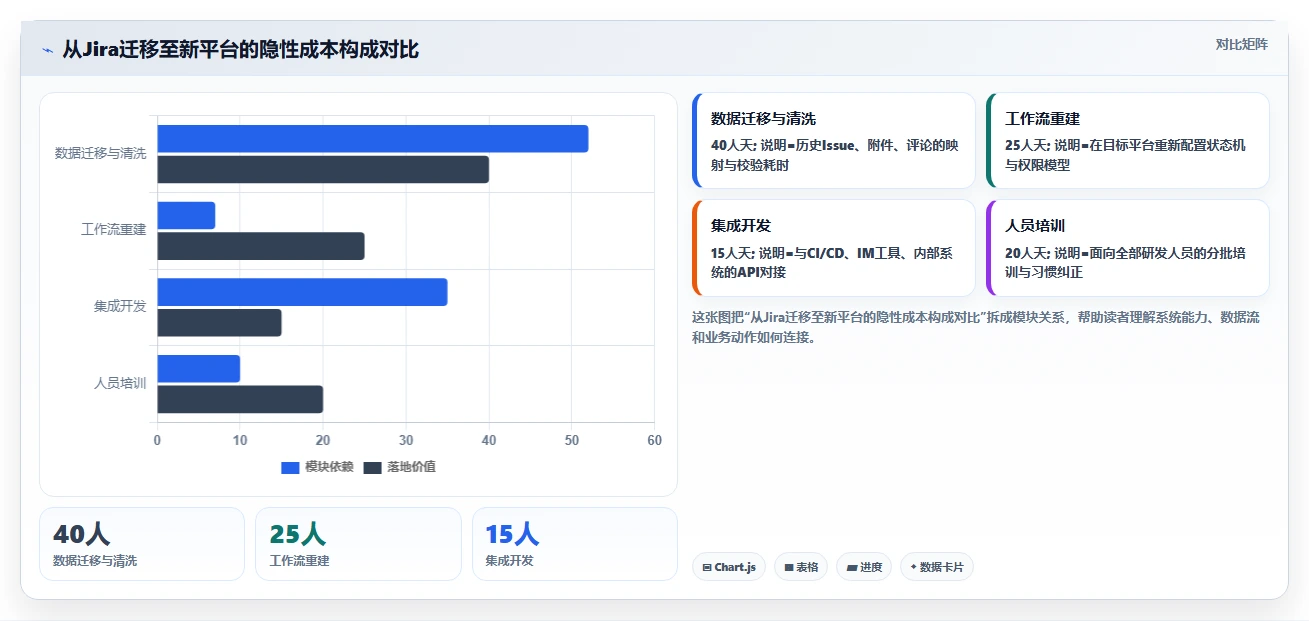Click the 数据卡片 tag chip
This screenshot has width=1309, height=621.
[x=937, y=567]
